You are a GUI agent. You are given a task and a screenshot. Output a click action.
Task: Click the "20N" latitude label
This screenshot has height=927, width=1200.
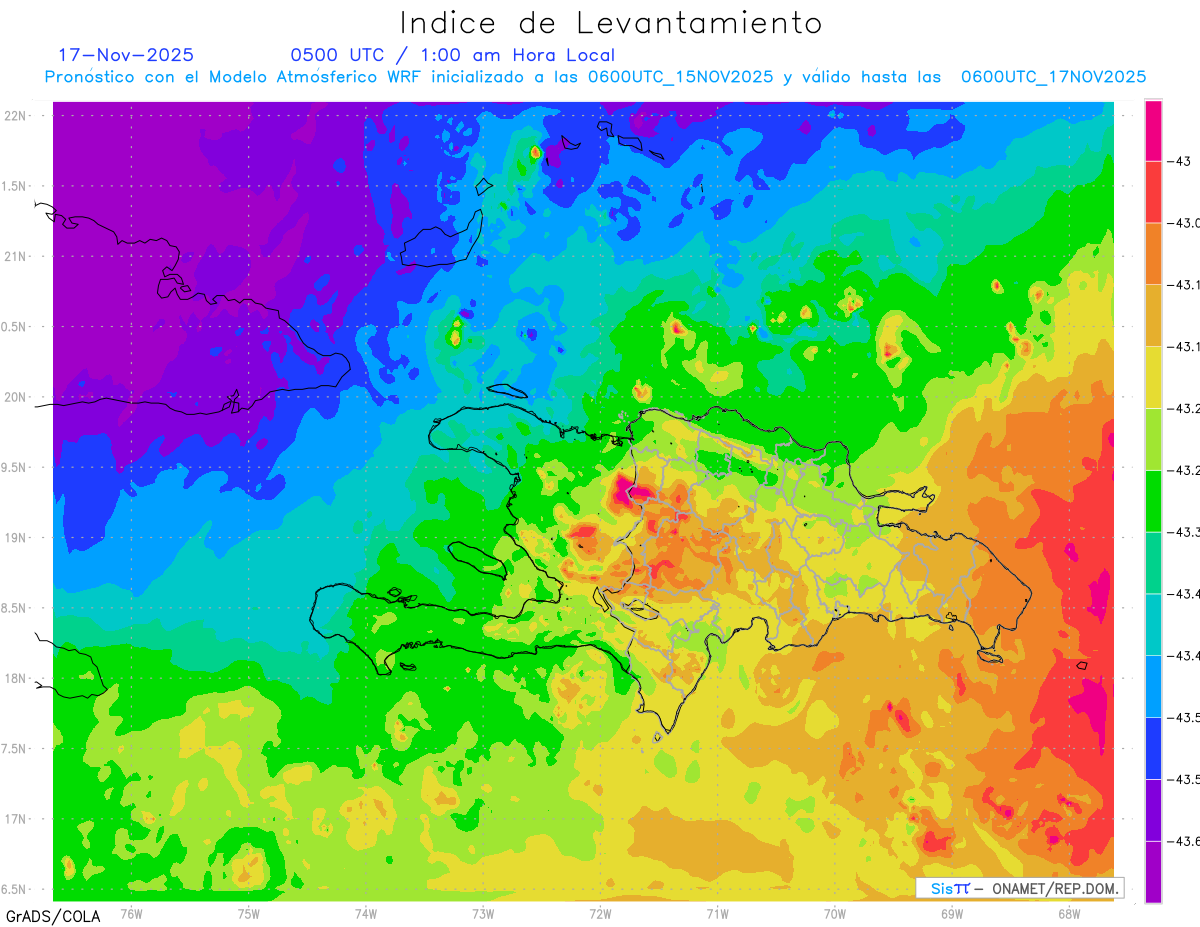click(x=16, y=397)
